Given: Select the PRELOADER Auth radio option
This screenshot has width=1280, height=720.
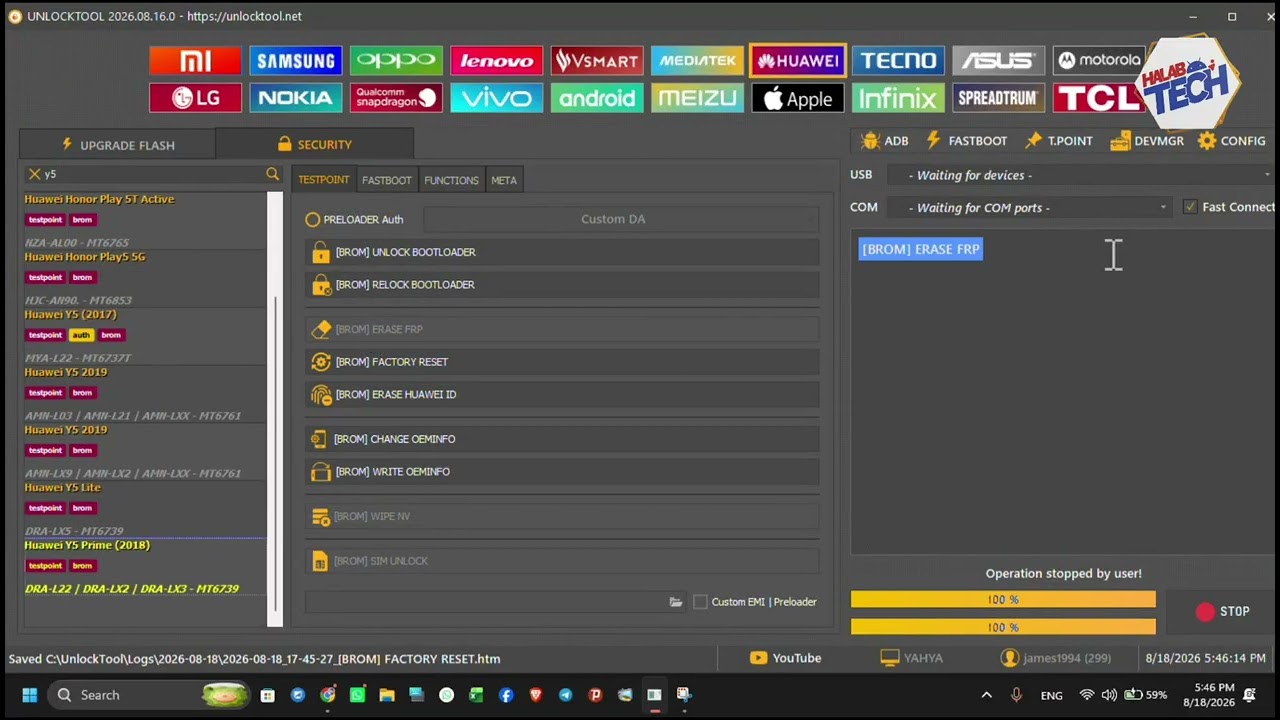Looking at the screenshot, I should click(354, 219).
